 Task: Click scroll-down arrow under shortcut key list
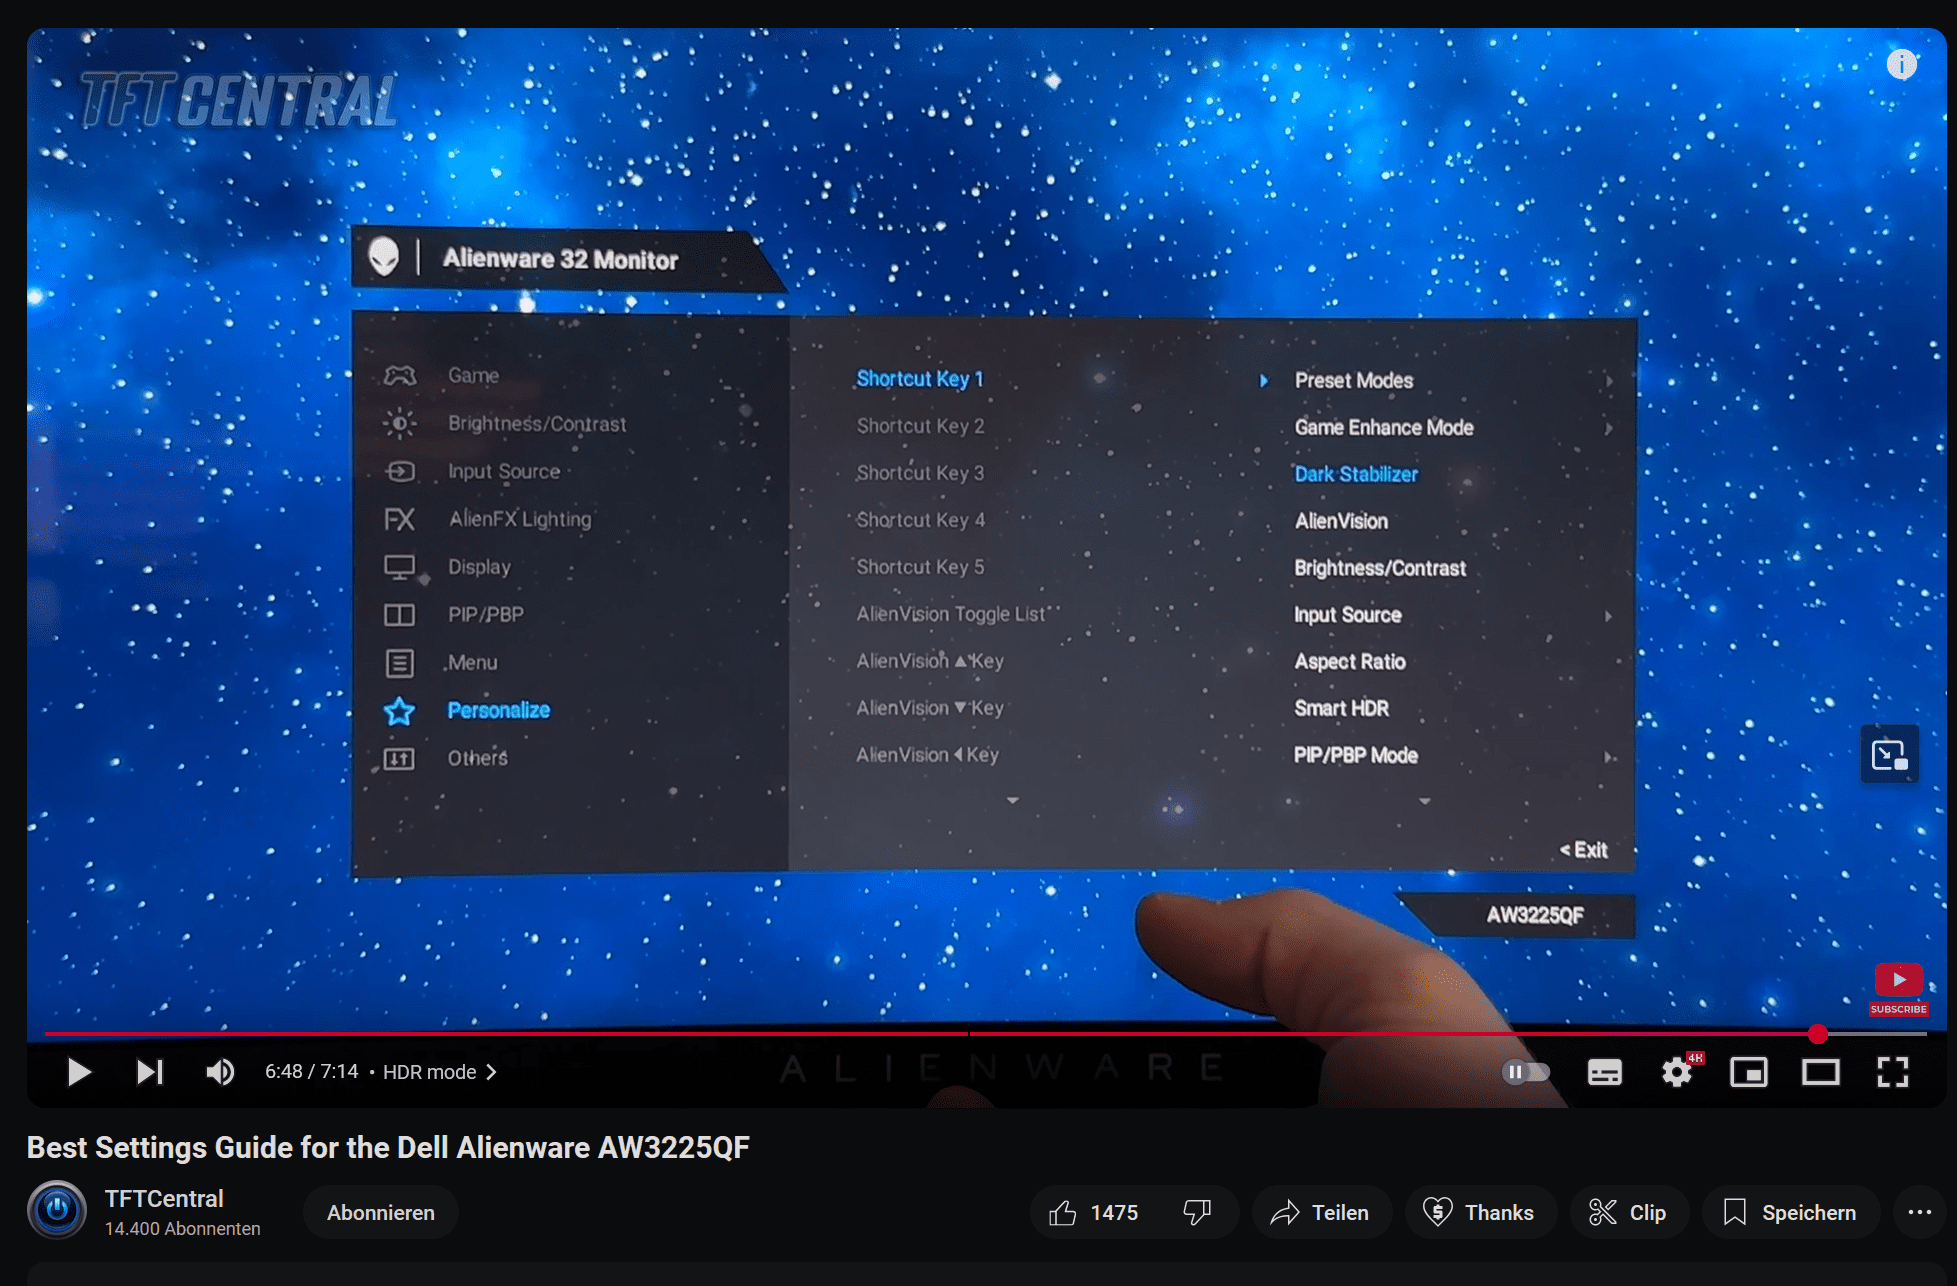pyautogui.click(x=1013, y=800)
